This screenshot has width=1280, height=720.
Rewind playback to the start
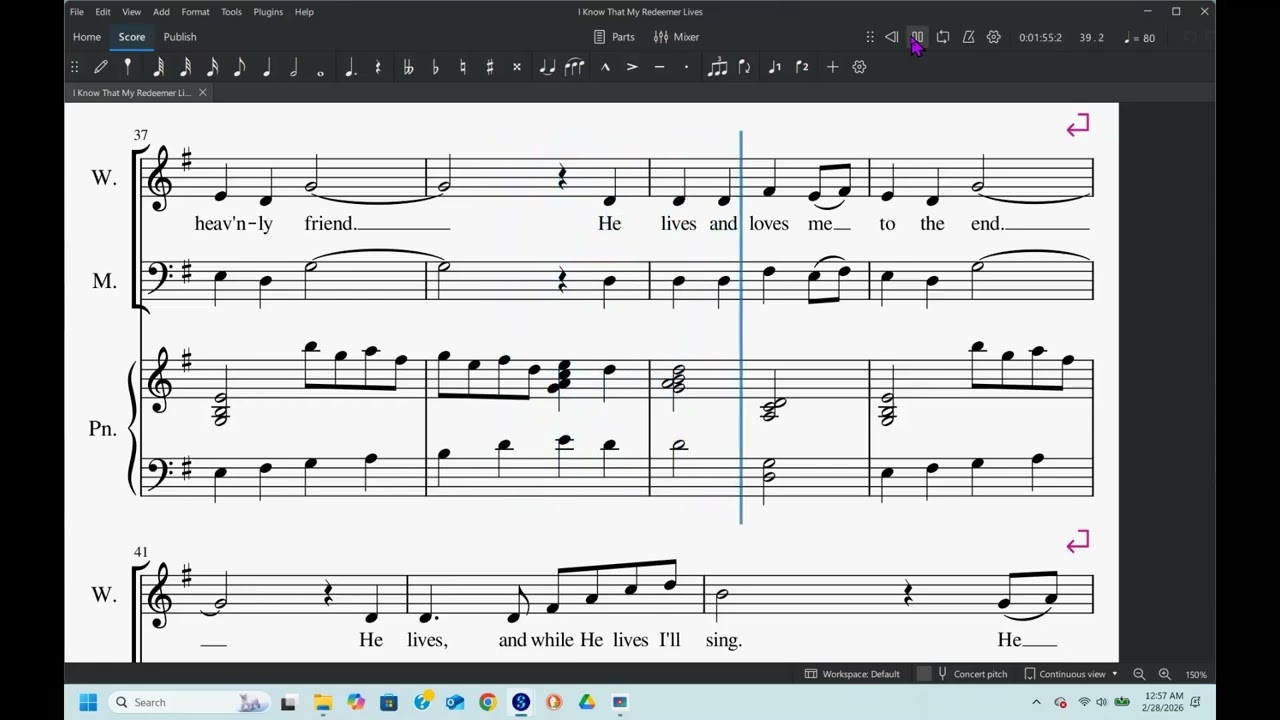pos(891,37)
